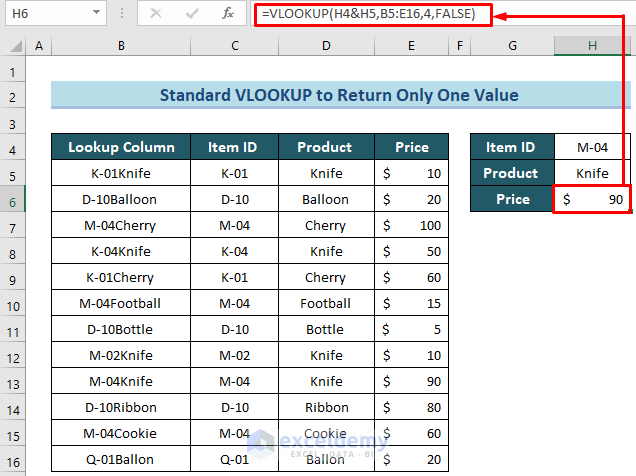This screenshot has height=476, width=636.
Task: Select cell 'K-01Knife'
Action: click(x=121, y=173)
